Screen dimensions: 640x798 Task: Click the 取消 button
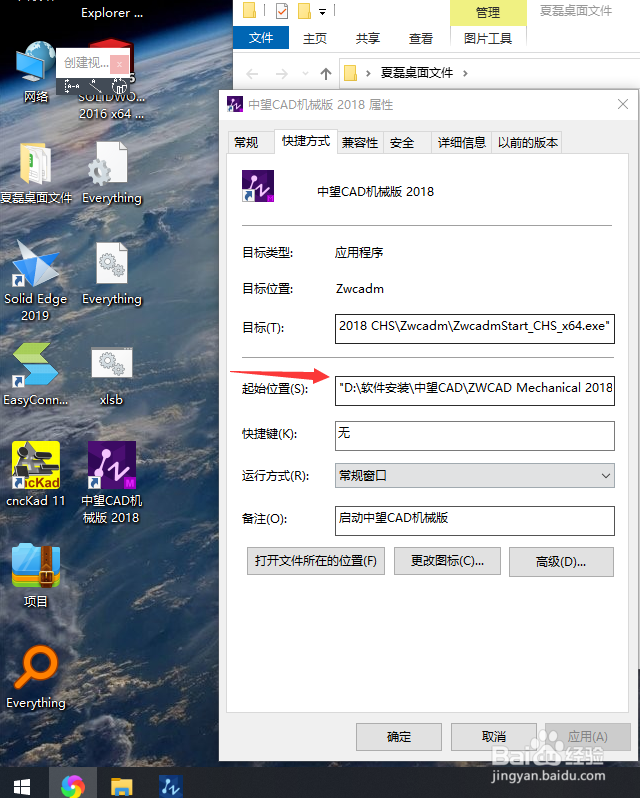click(x=493, y=737)
